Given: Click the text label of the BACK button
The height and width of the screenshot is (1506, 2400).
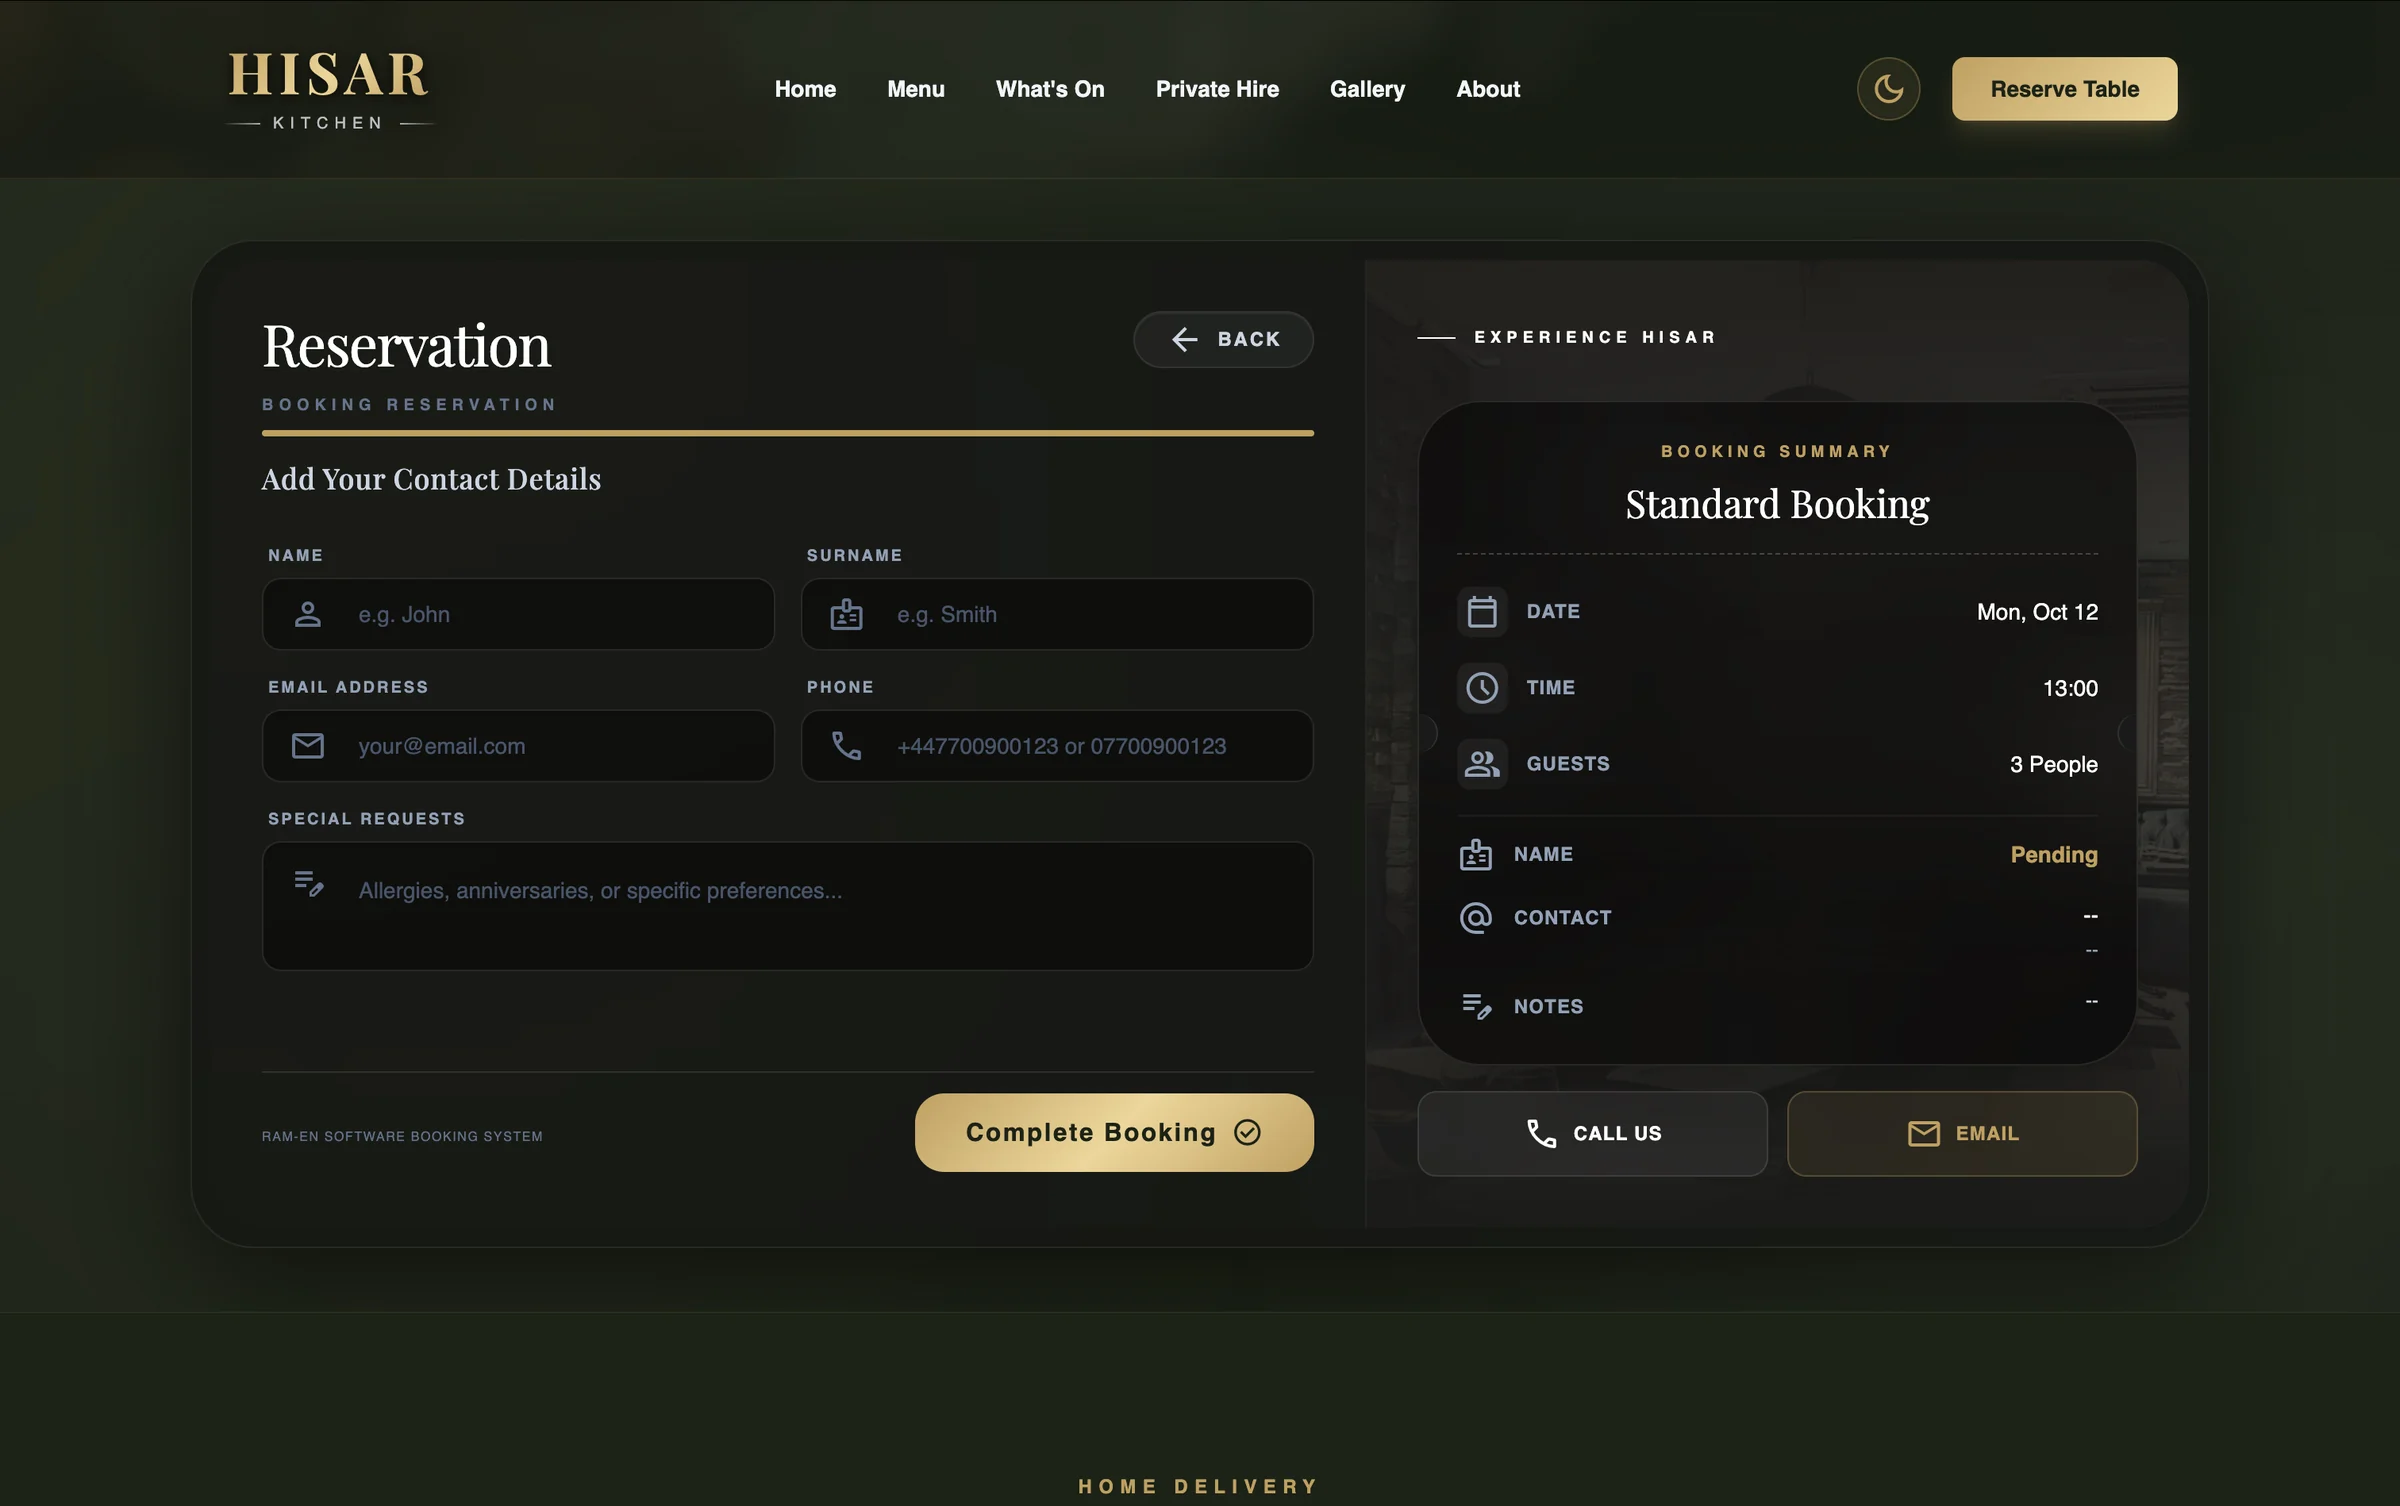Looking at the screenshot, I should click(x=1249, y=340).
